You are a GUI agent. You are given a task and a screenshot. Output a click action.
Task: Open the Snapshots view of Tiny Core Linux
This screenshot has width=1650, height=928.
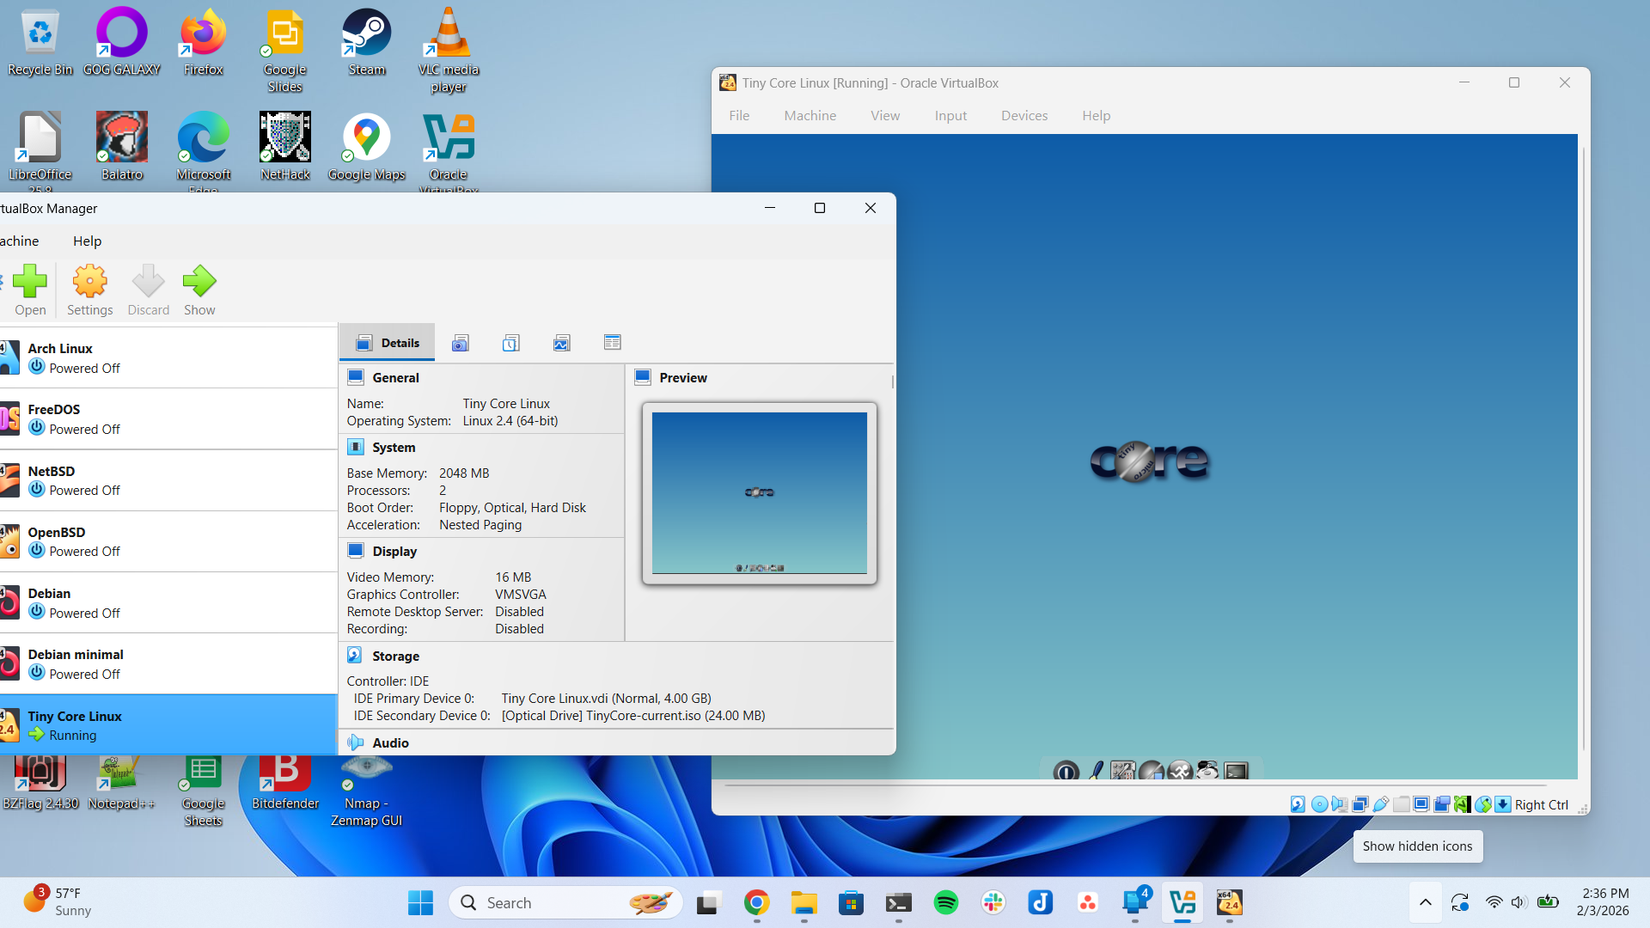pyautogui.click(x=460, y=342)
